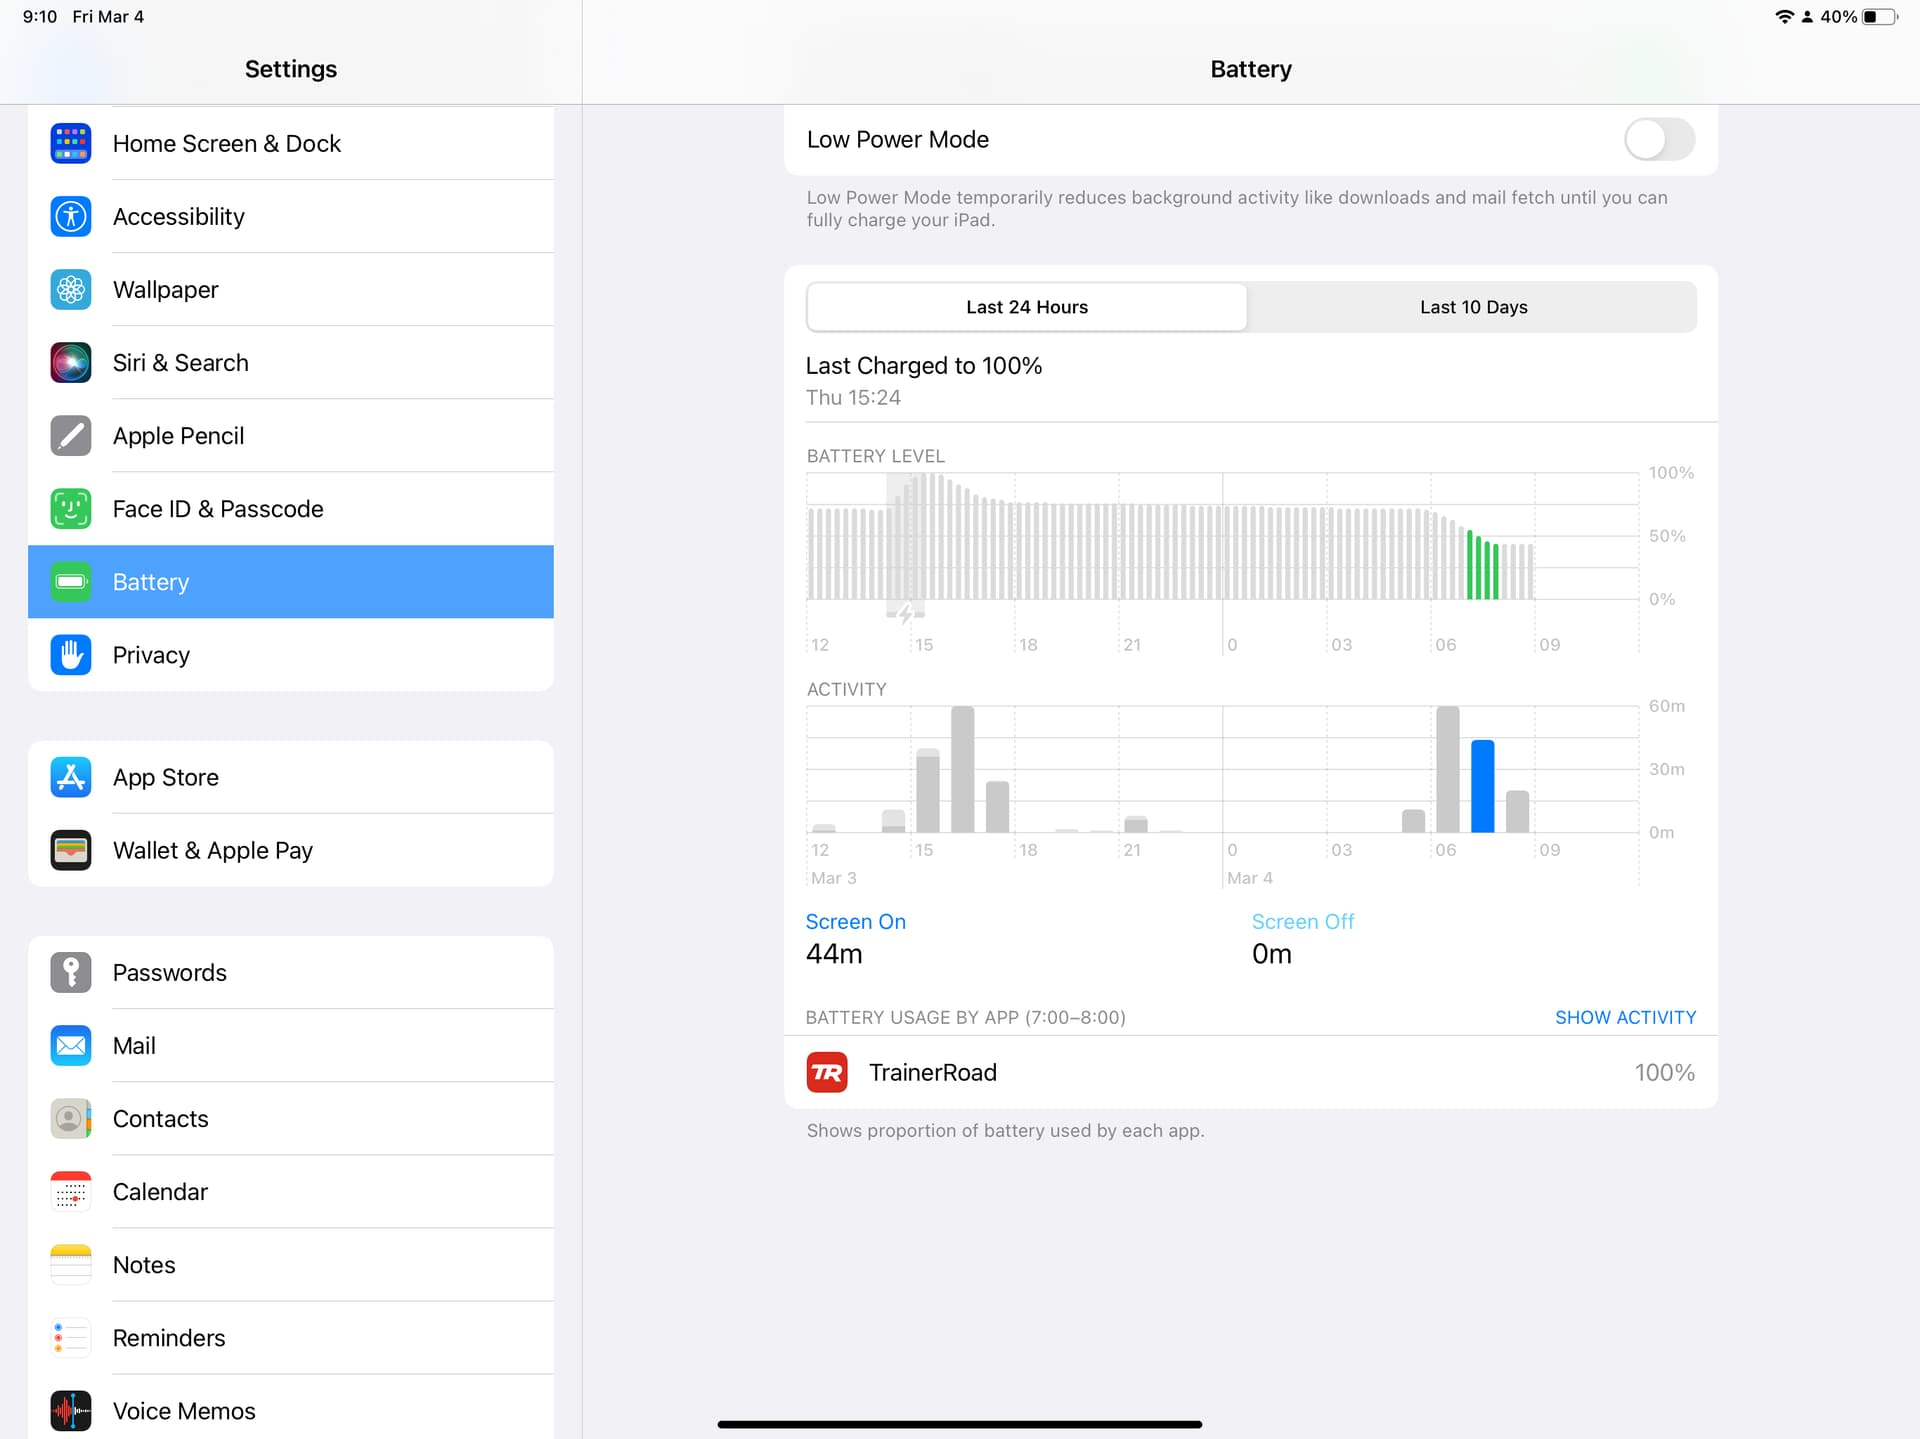The width and height of the screenshot is (1920, 1439).
Task: Open the Privacy hand icon
Action: (x=71, y=655)
